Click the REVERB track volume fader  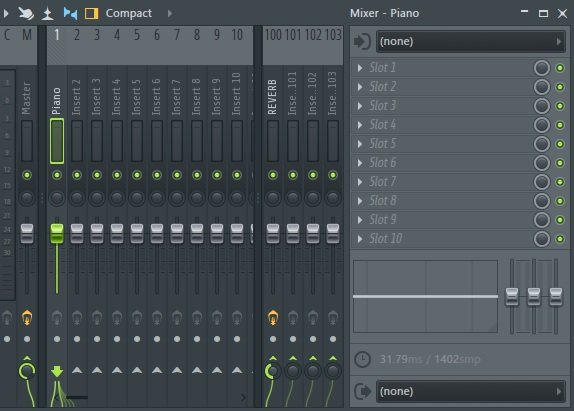coord(273,233)
